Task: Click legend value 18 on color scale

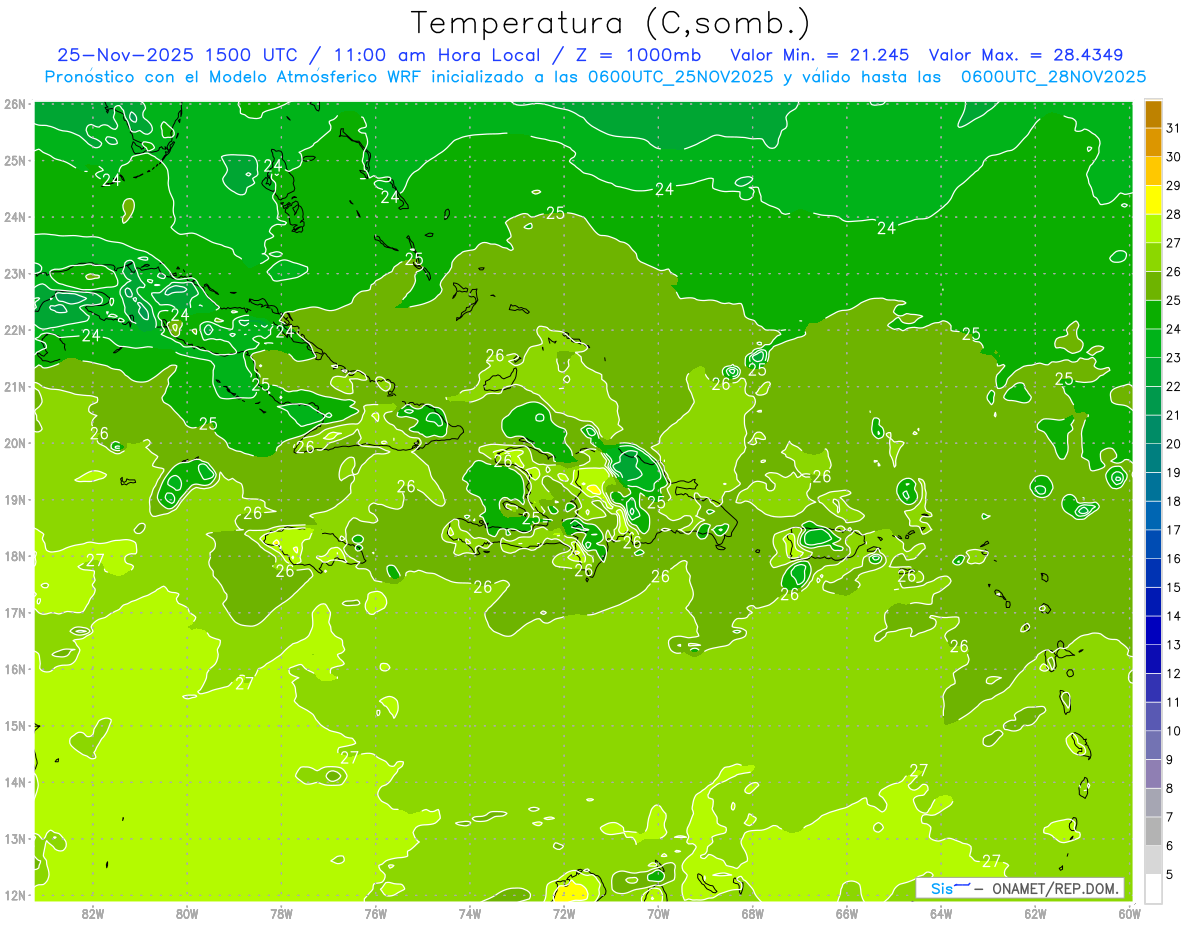Action: [x=1174, y=501]
